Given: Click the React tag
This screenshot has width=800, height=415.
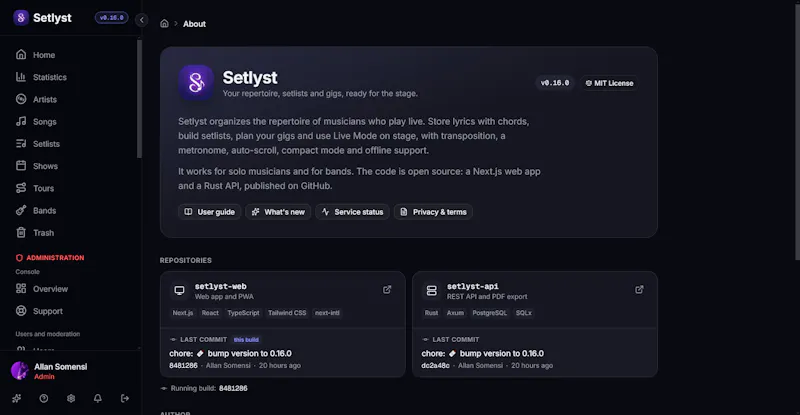Looking at the screenshot, I should 210,313.
